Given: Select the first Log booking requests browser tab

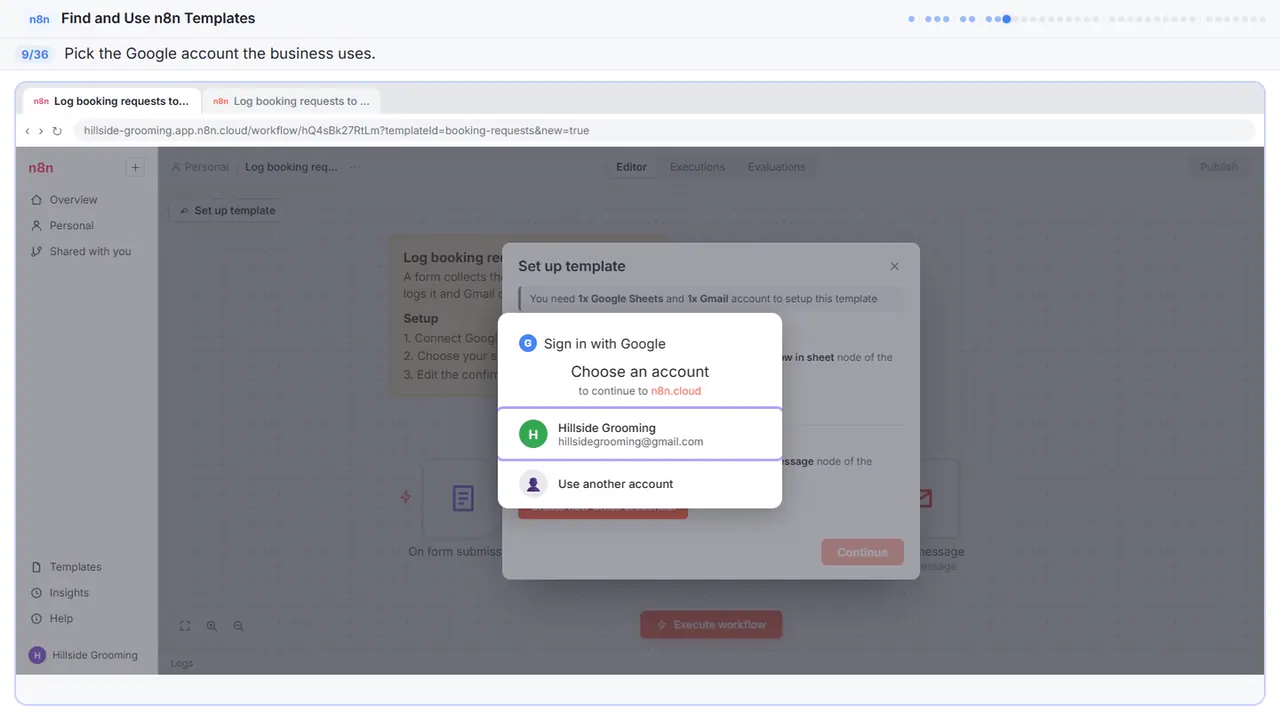Looking at the screenshot, I should [111, 101].
